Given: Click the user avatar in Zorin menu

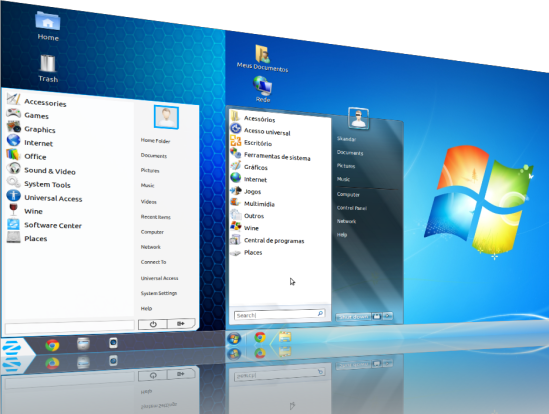Looking at the screenshot, I should tap(166, 117).
